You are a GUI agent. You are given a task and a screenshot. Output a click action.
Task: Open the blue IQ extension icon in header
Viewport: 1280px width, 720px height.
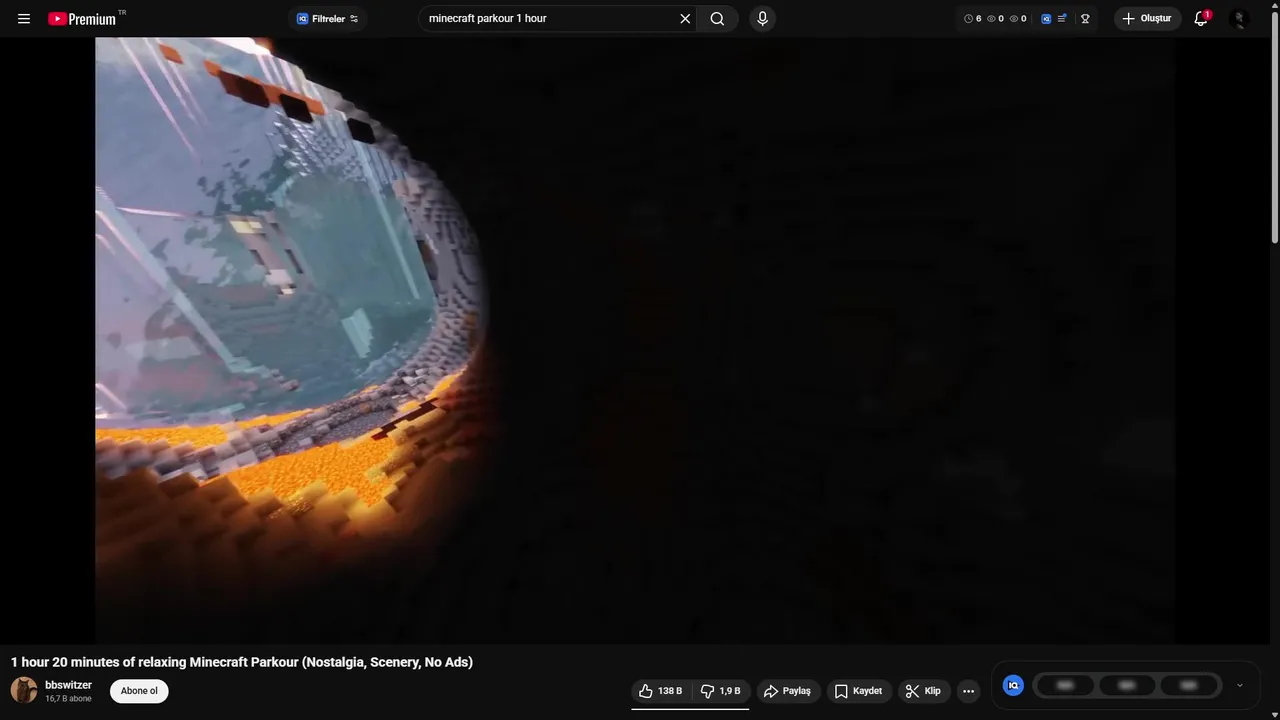point(1046,19)
